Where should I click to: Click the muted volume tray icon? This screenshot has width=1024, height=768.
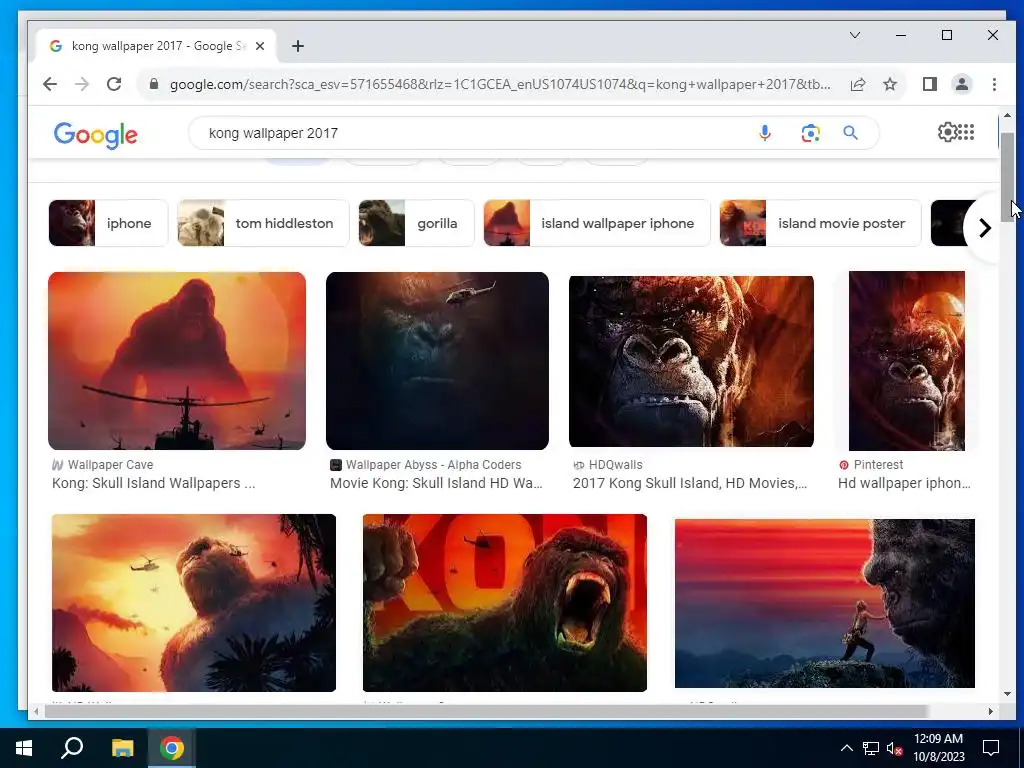[x=895, y=748]
